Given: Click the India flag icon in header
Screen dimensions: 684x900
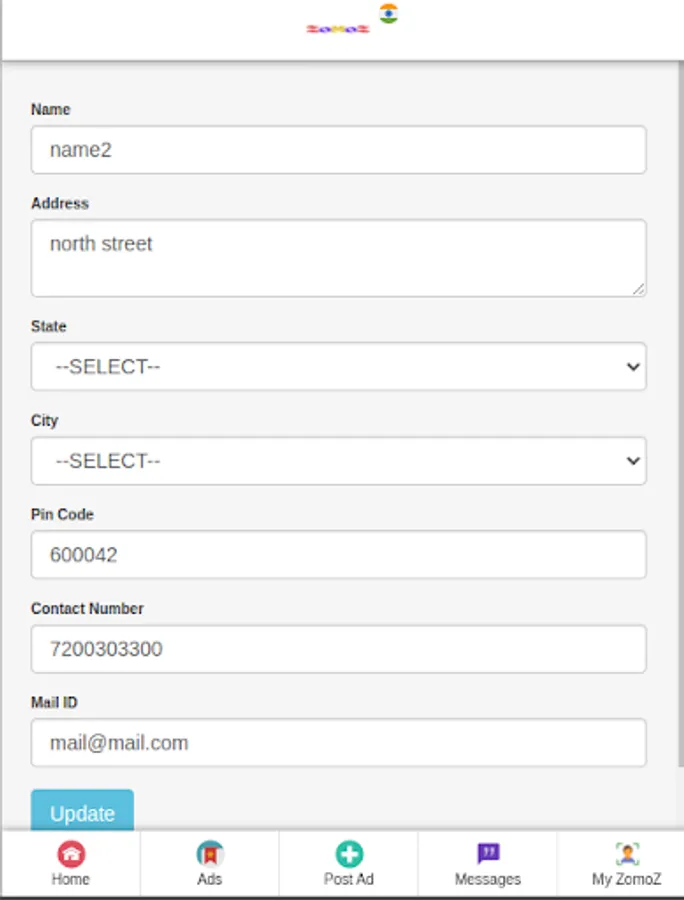Looking at the screenshot, I should point(389,13).
